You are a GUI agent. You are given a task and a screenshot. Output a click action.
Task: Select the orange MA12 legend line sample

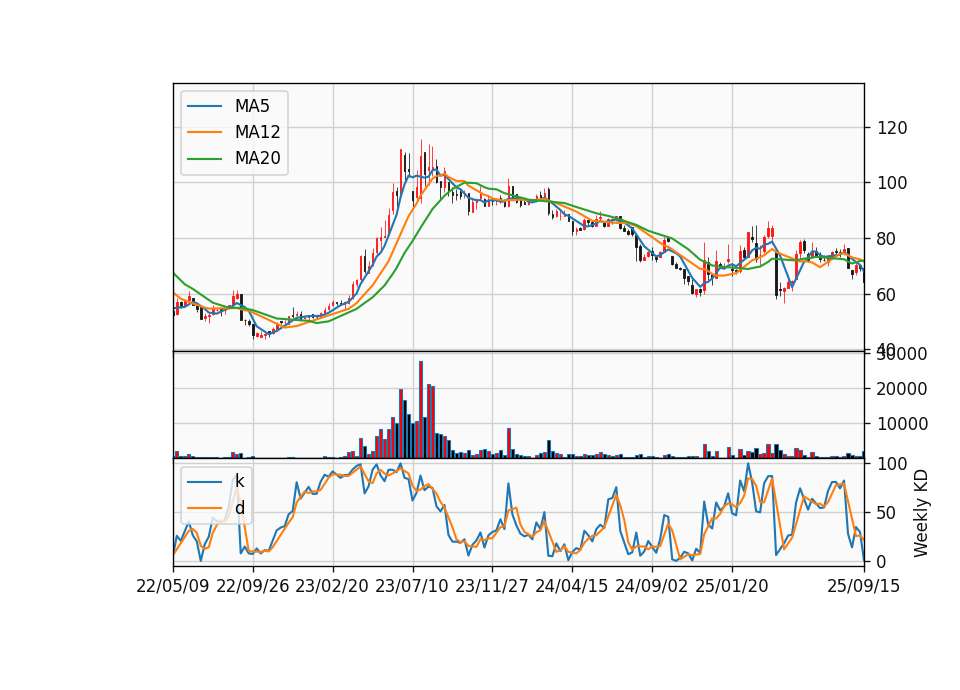204,132
